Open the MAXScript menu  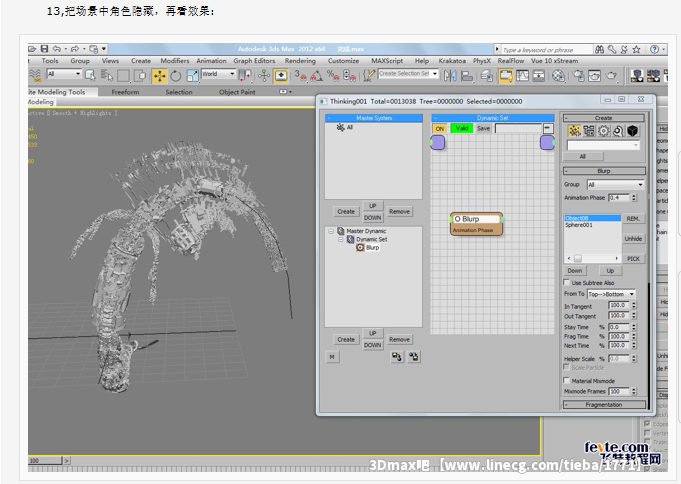387,61
